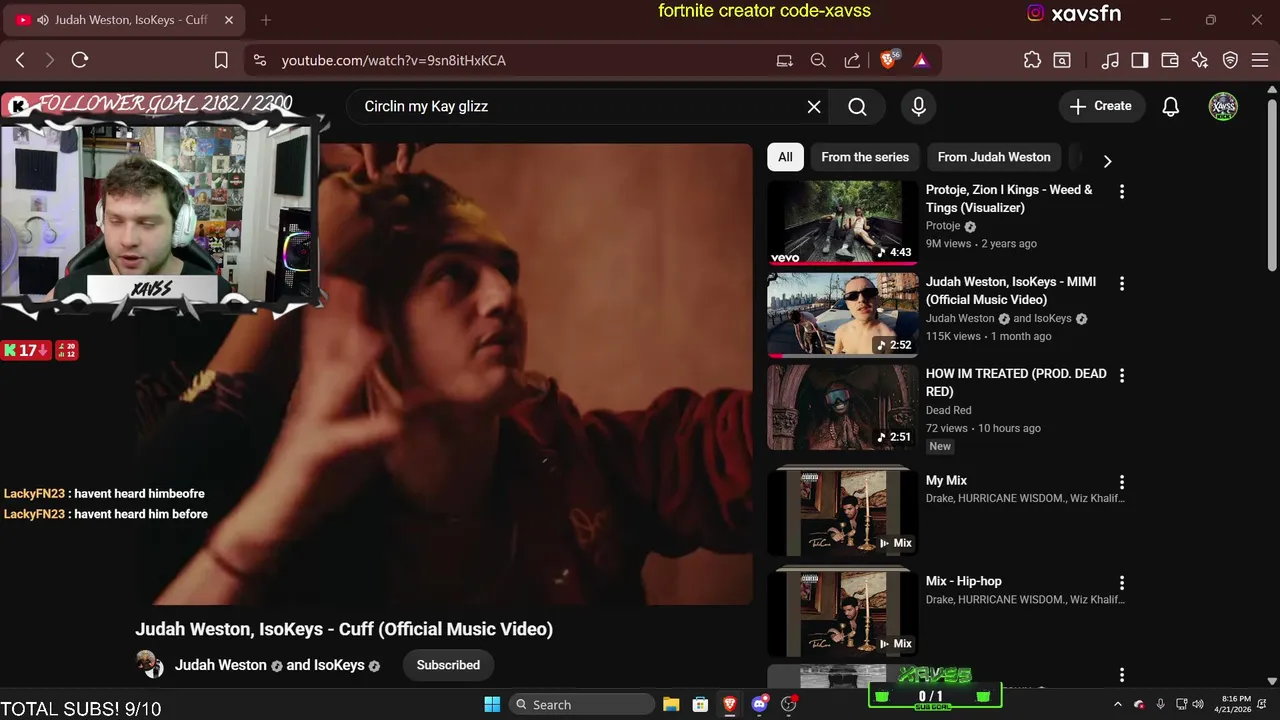Open the Judah Weston channel avatar
Viewport: 1280px width, 720px height.
click(x=150, y=664)
